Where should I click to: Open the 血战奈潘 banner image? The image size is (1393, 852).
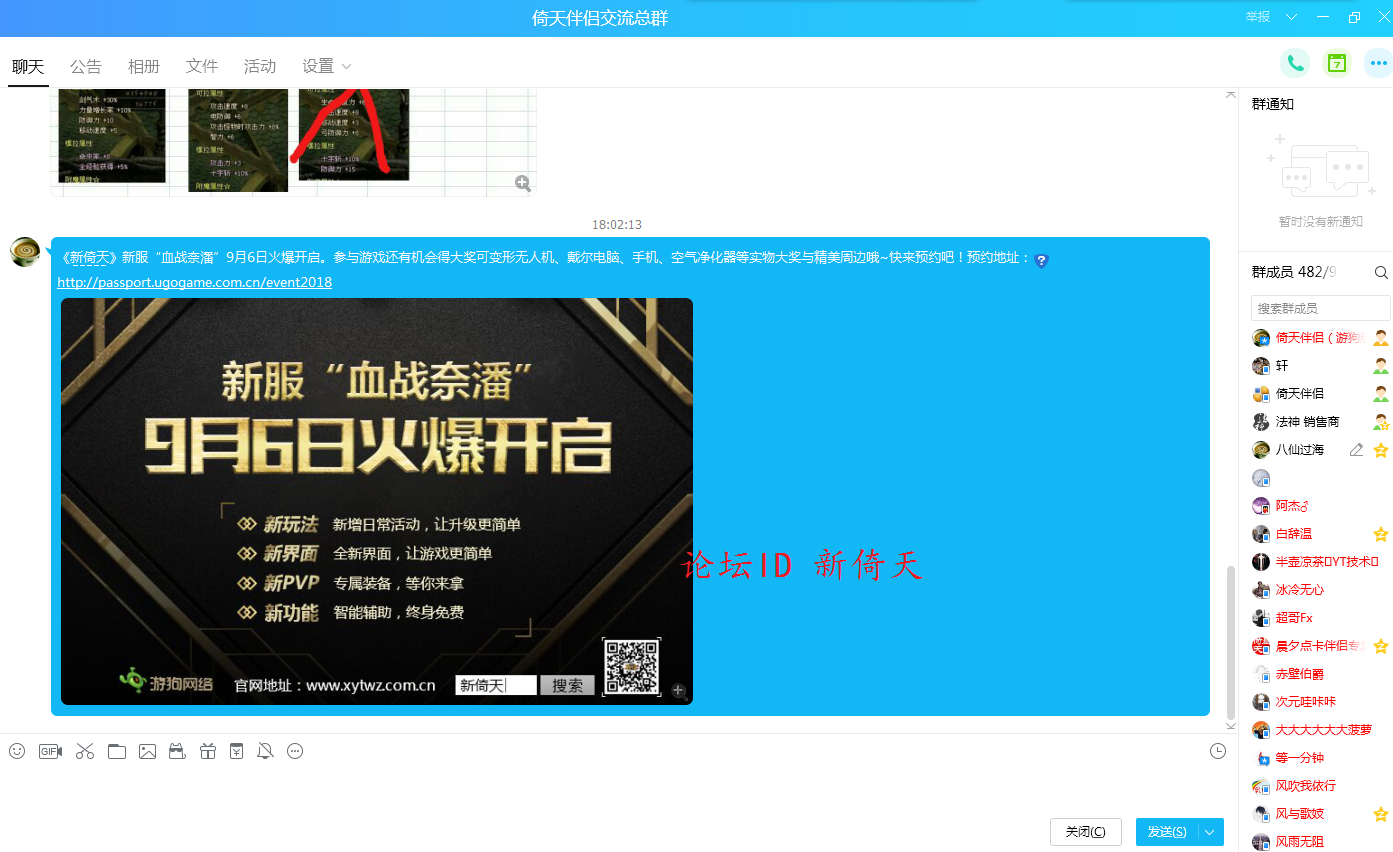click(377, 501)
